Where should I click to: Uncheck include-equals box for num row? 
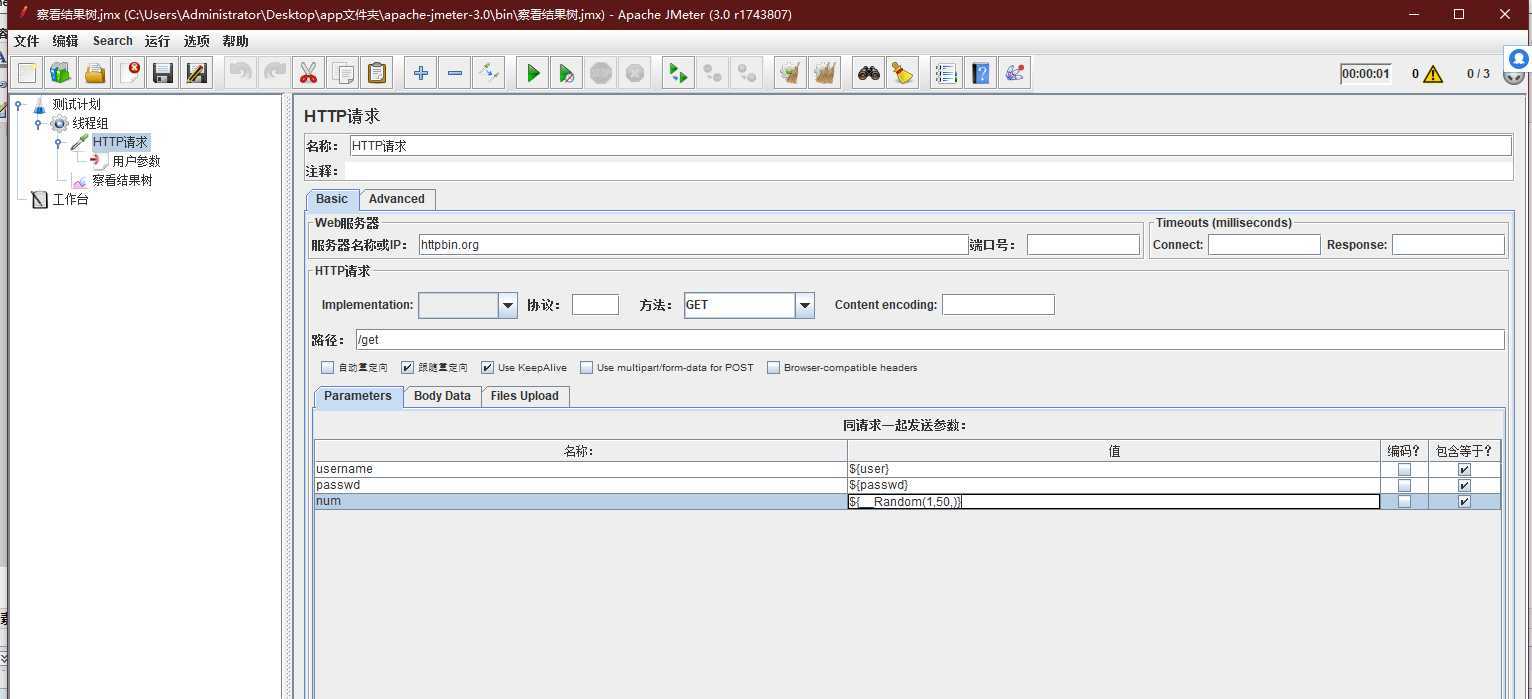tap(1464, 501)
